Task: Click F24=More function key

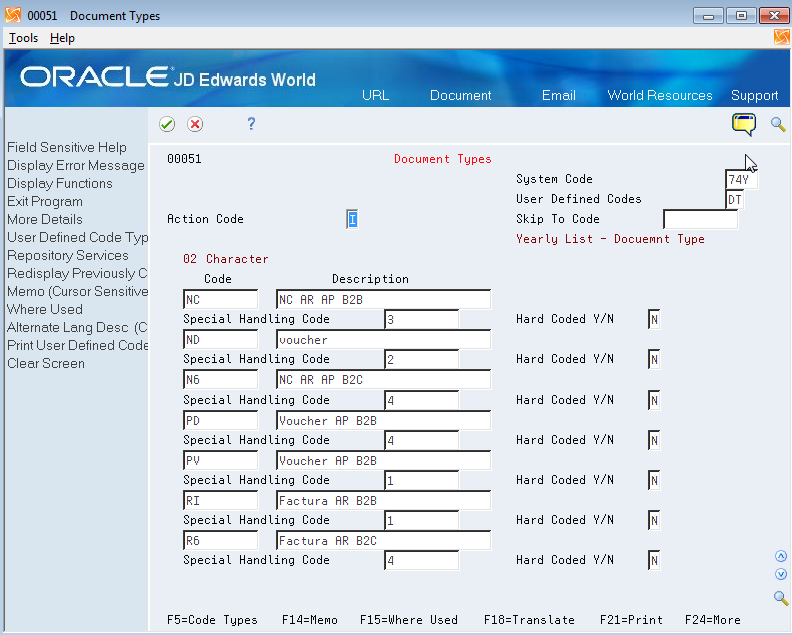Action: pos(713,620)
